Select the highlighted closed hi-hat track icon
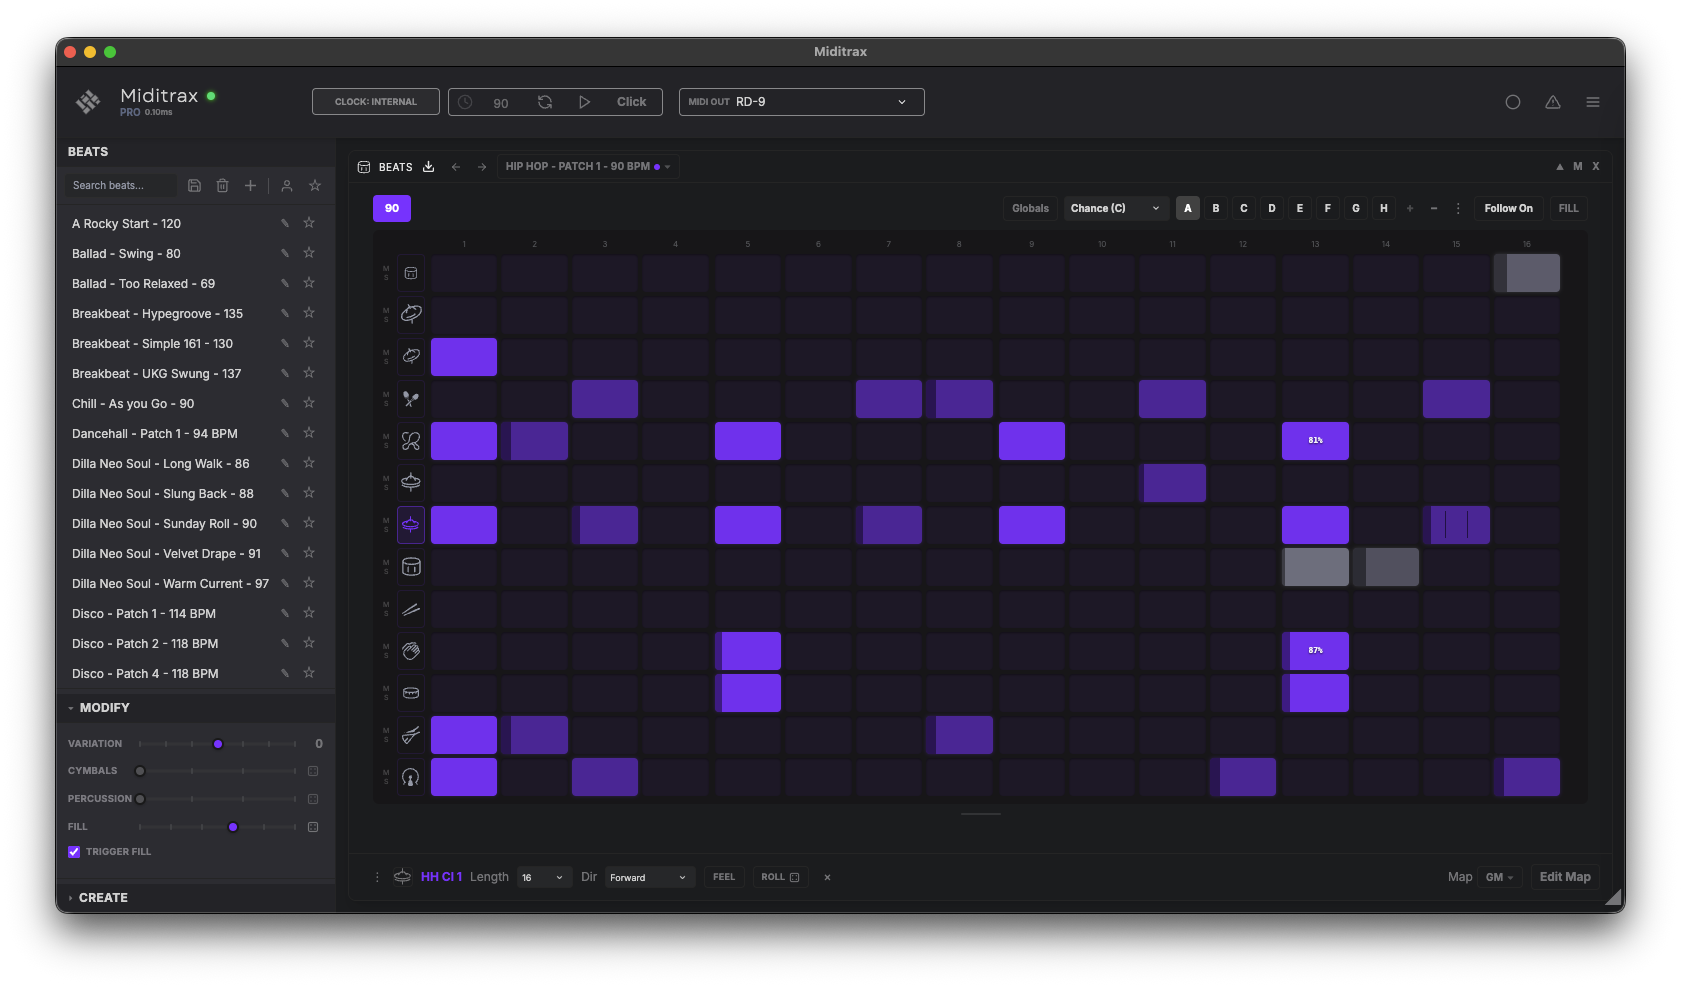 click(411, 524)
